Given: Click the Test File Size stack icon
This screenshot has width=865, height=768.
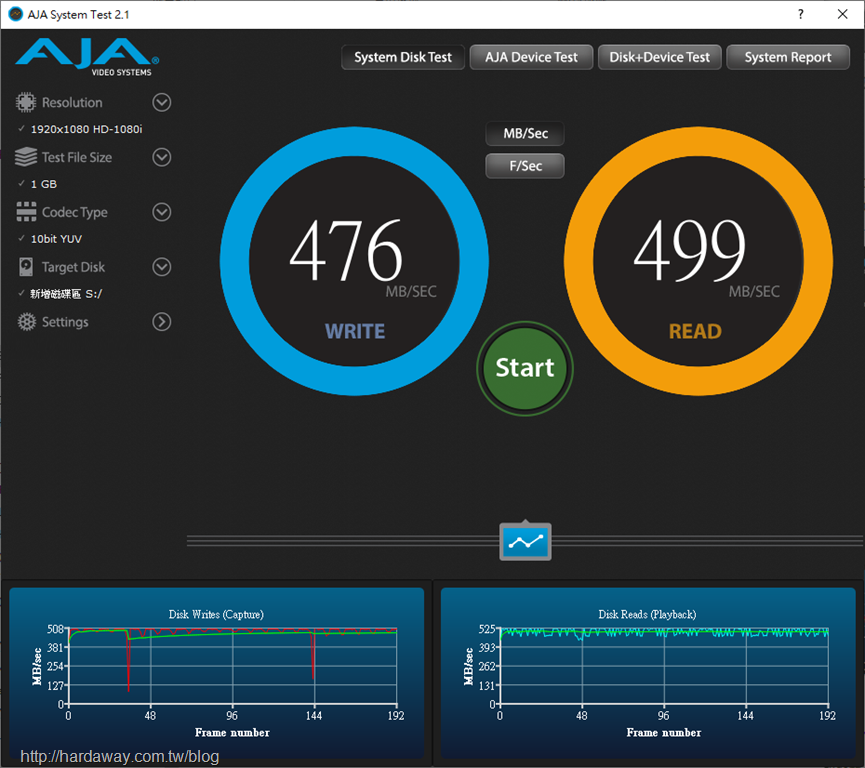Looking at the screenshot, I should pyautogui.click(x=25, y=157).
